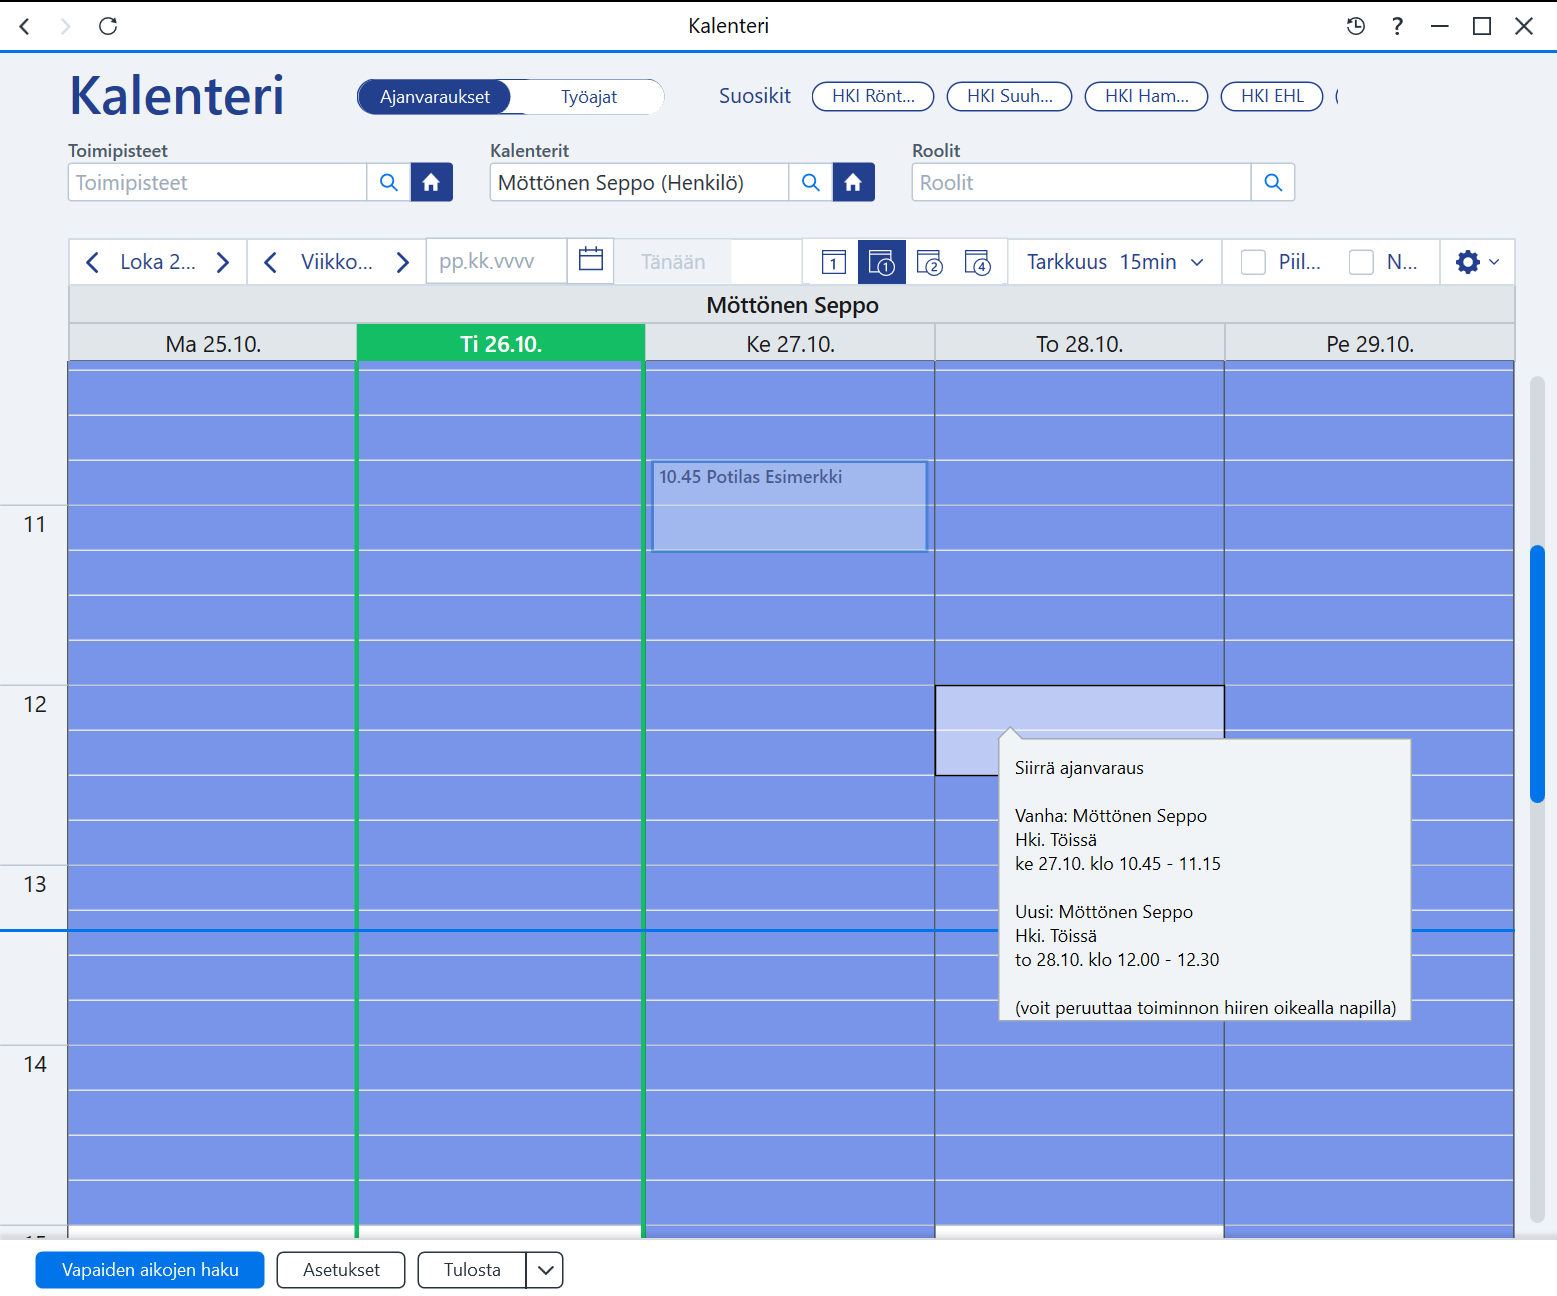Click the Suosikit label

[755, 96]
